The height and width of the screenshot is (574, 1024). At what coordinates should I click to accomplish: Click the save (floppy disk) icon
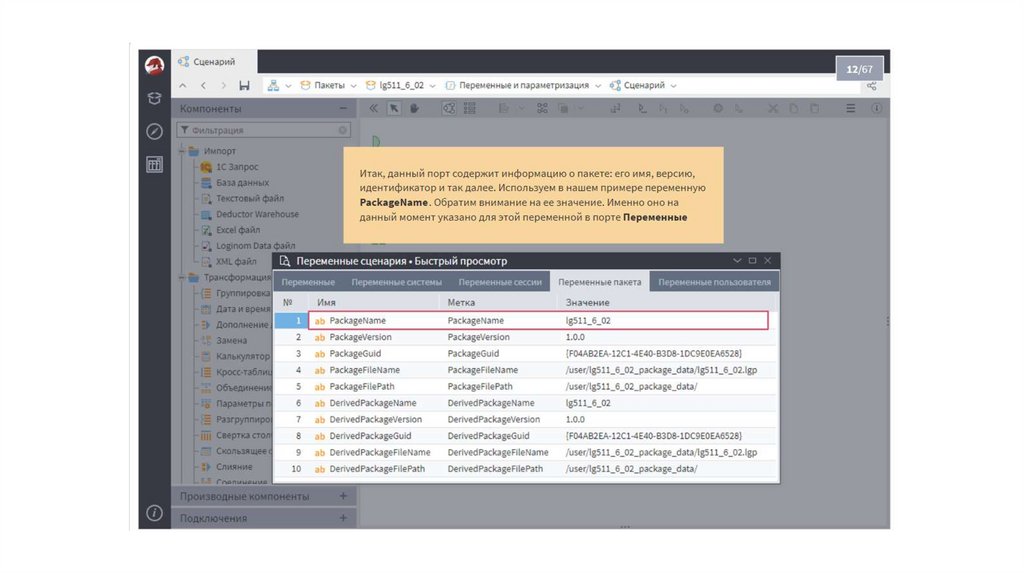tap(245, 86)
